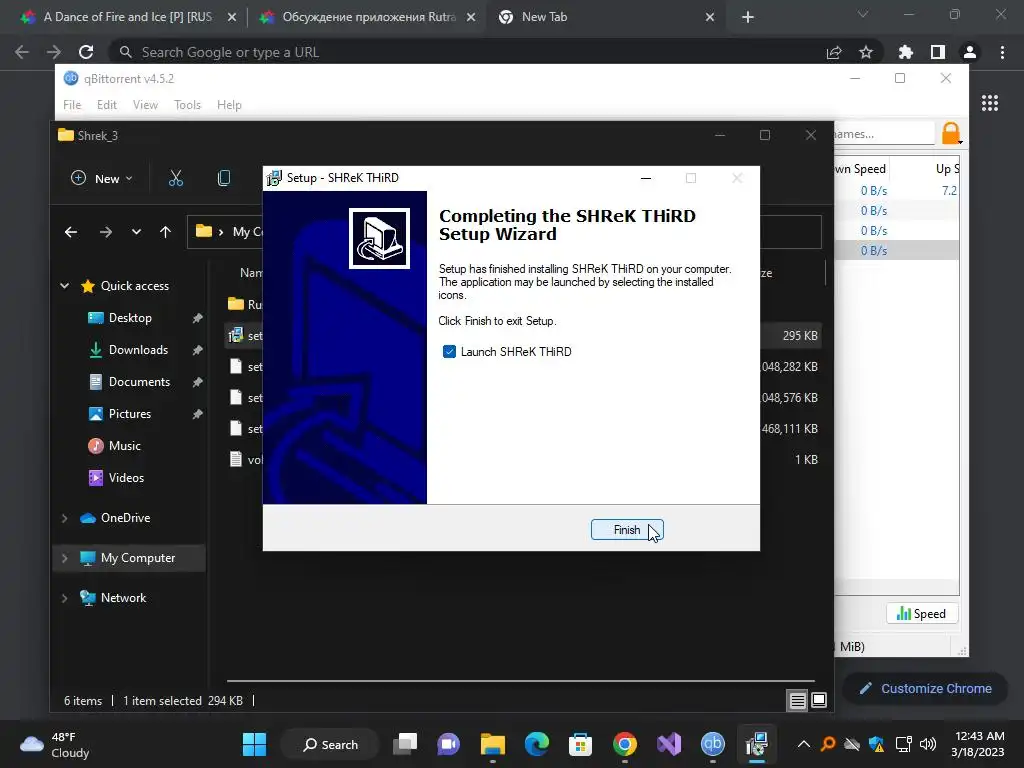The width and height of the screenshot is (1024, 768).
Task: Open Desktop in Quick access
Action: coord(129,318)
